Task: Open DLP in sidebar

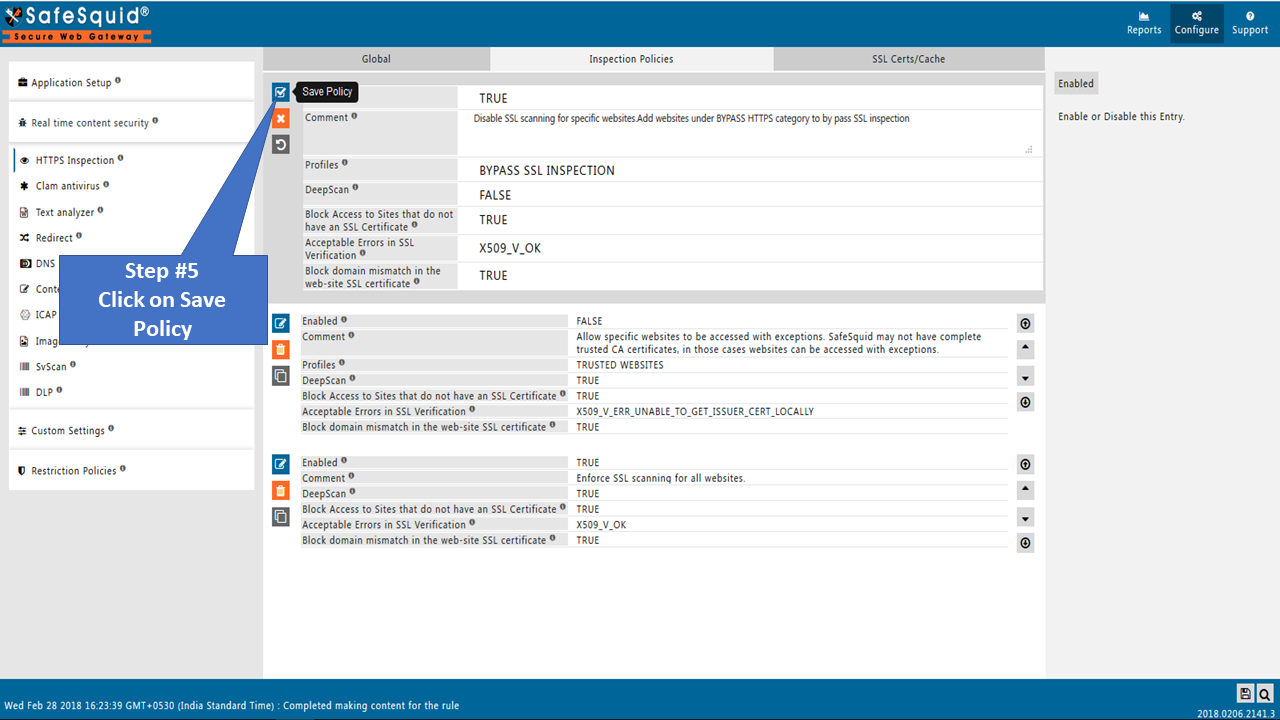Action: [x=45, y=393]
